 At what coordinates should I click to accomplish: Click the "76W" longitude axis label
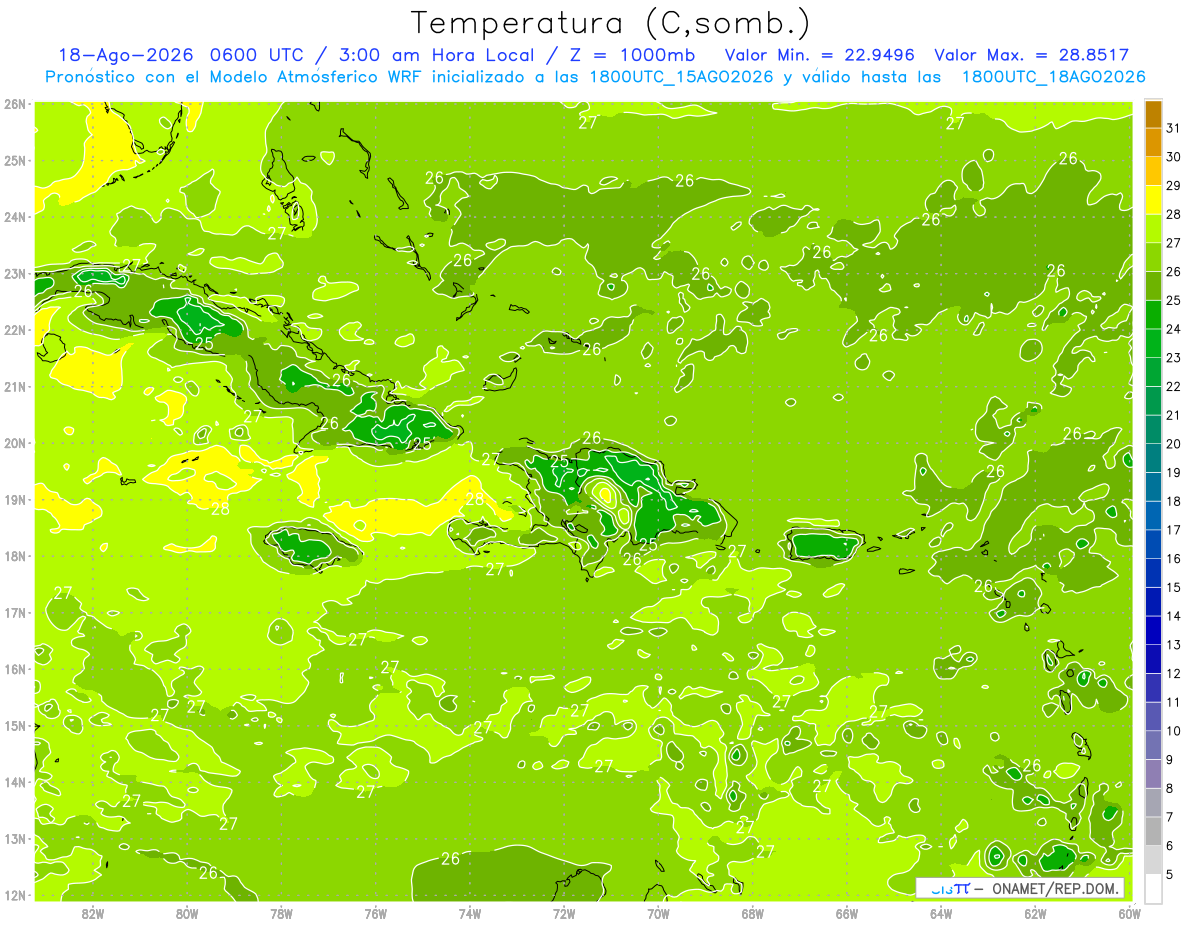click(376, 913)
